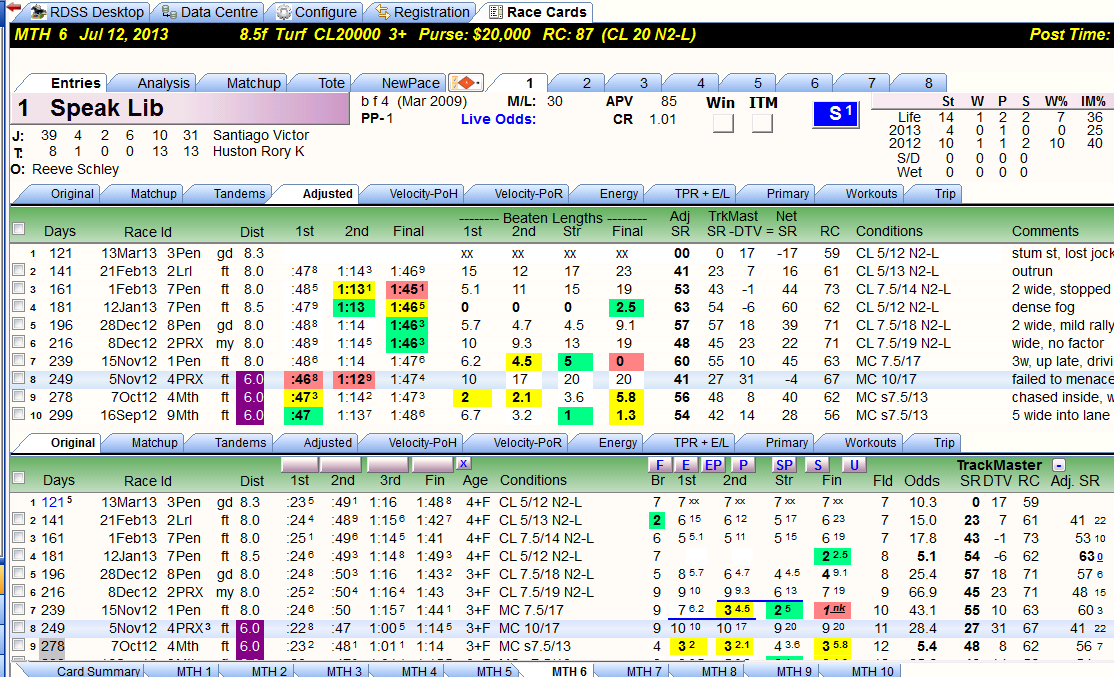Check the 8Dec12 2PRX row in TrackMaster table
1114x677 pixels.
click(18, 591)
